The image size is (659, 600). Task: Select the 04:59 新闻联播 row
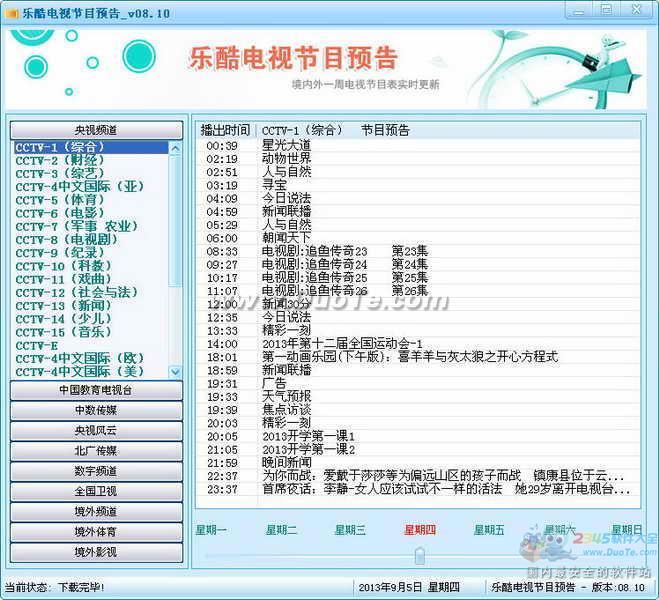point(418,212)
